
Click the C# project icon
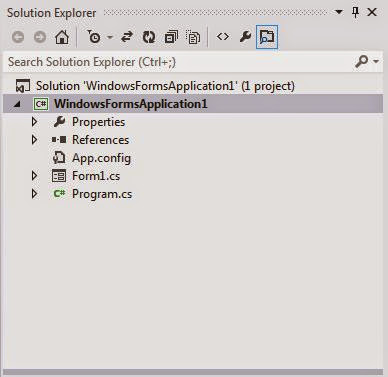41,104
